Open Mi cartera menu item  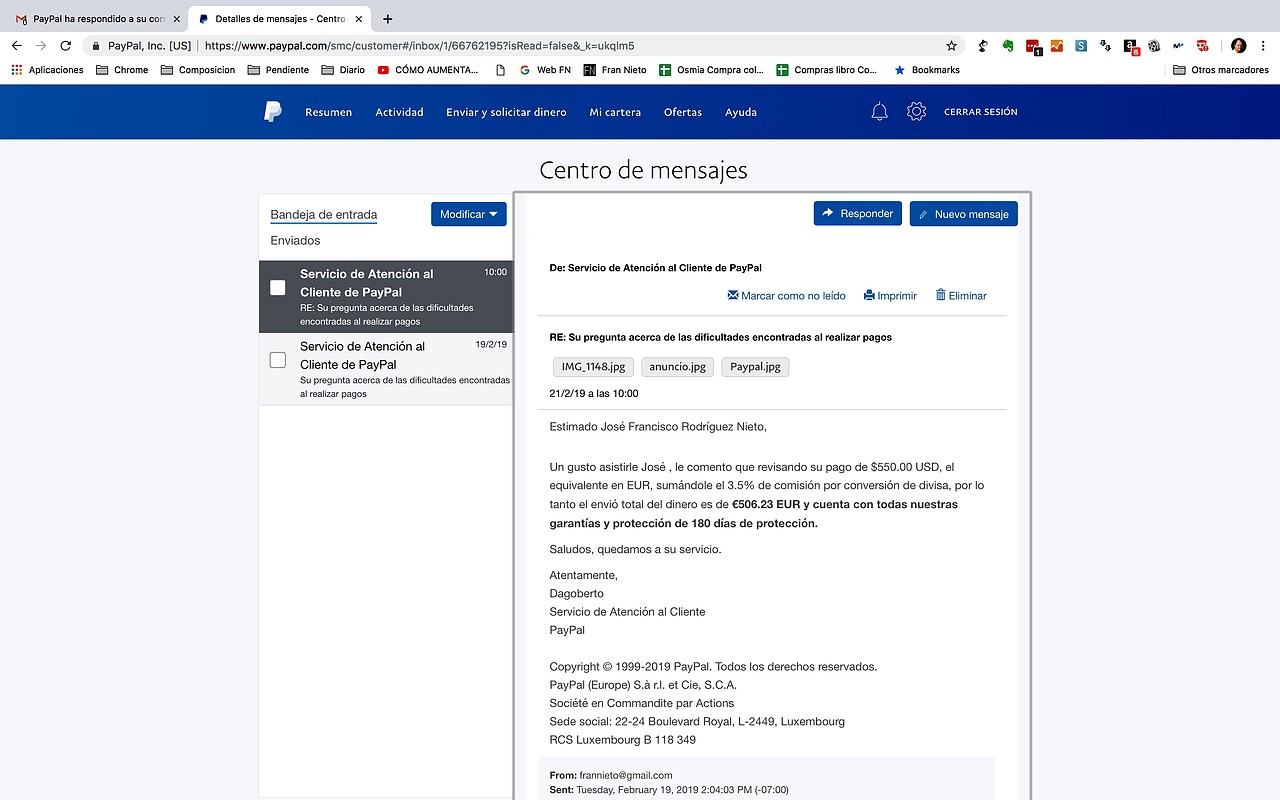[615, 112]
